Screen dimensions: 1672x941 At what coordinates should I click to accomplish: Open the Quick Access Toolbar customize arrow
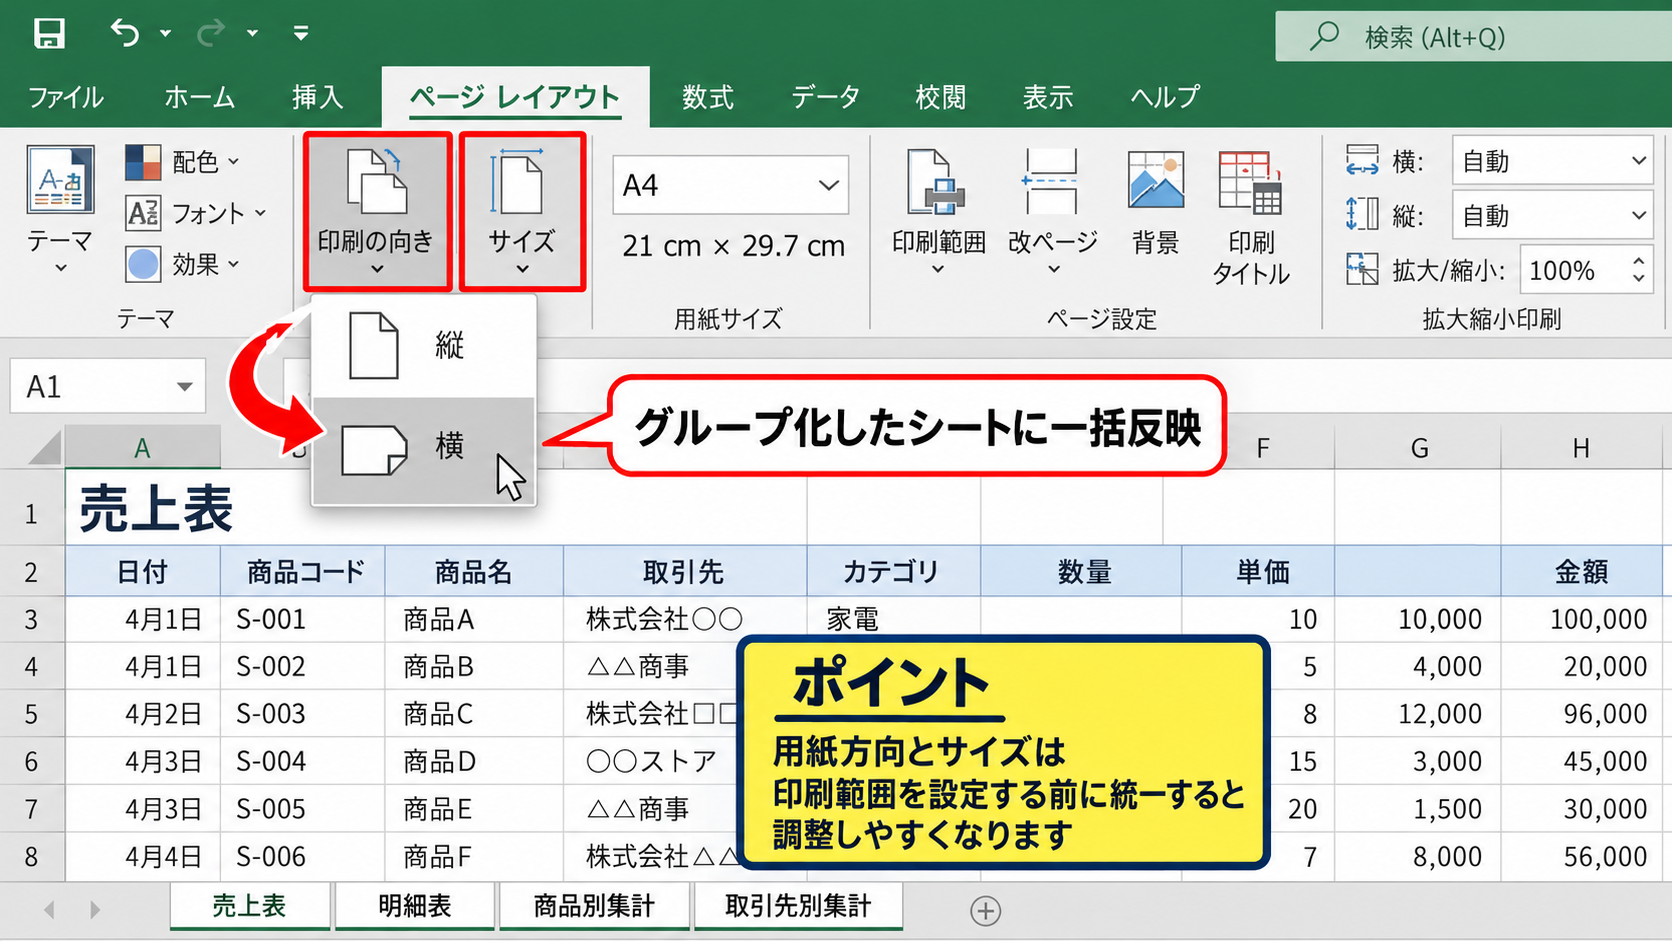(300, 33)
